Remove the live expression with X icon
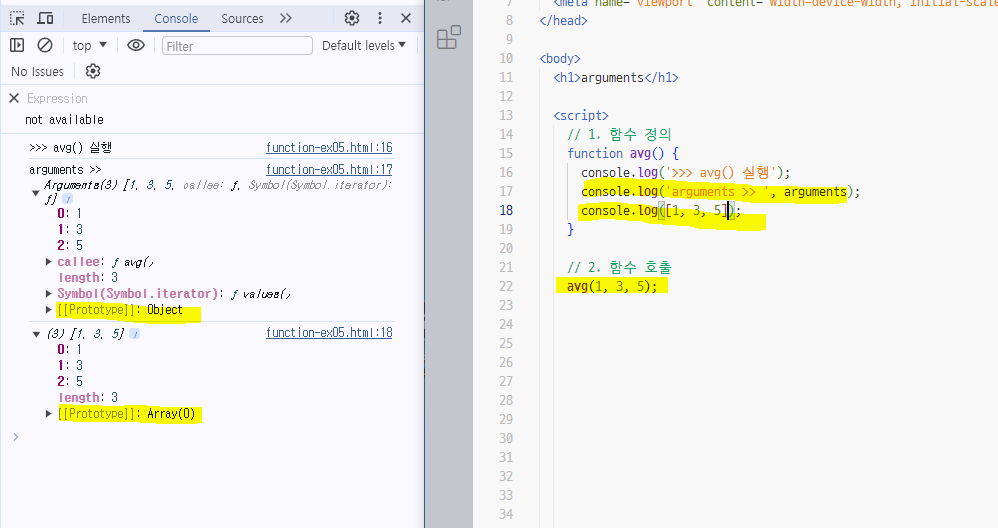 click(14, 98)
